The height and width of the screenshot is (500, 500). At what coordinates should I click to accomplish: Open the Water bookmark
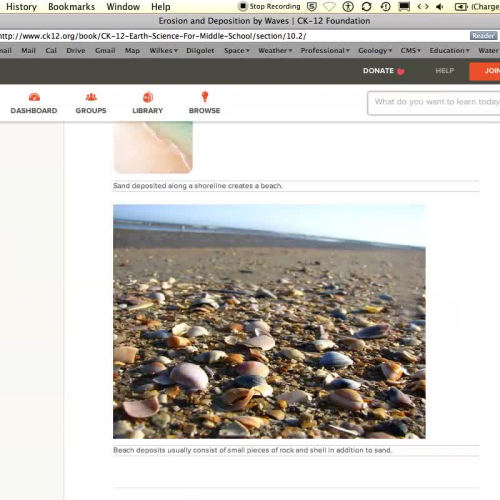(x=489, y=51)
